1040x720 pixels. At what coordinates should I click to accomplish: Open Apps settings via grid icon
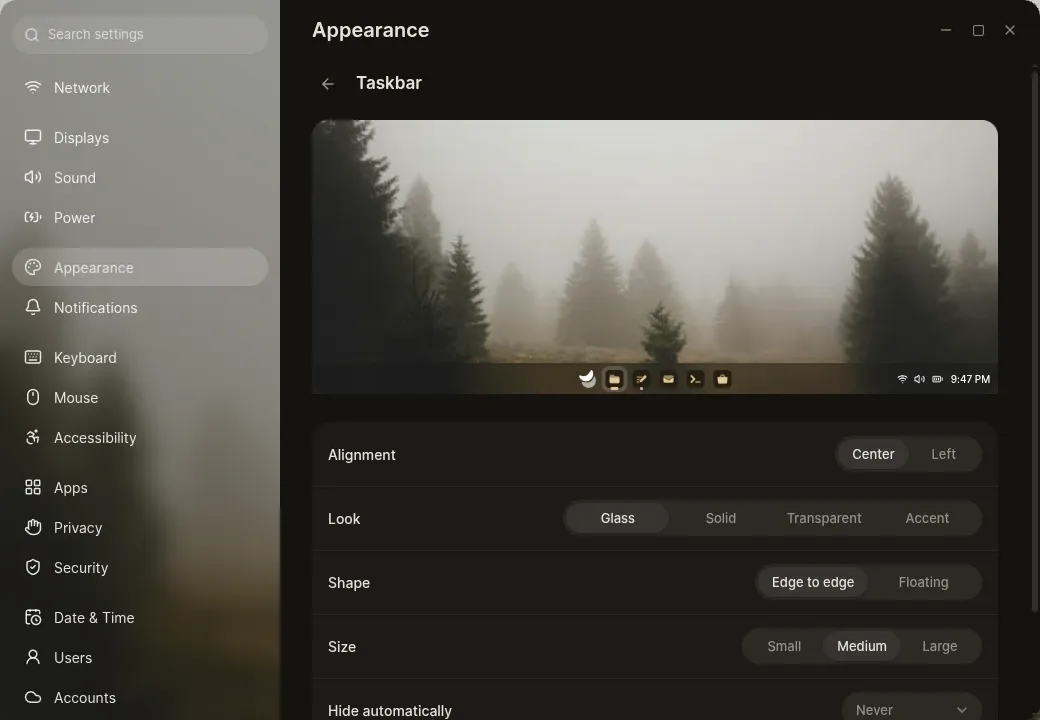click(x=32, y=487)
